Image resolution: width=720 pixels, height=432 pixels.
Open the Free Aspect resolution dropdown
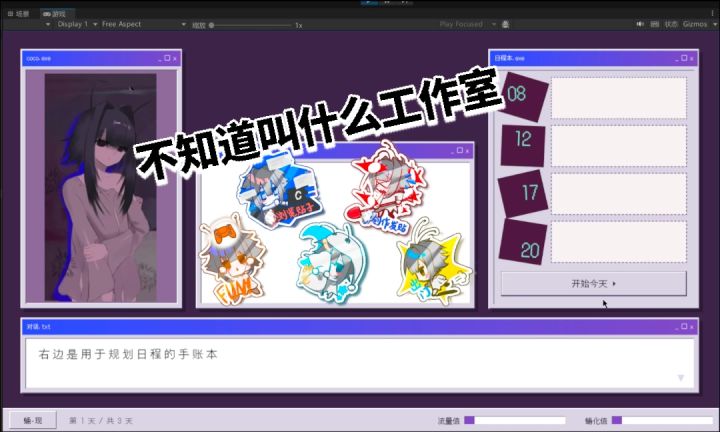pyautogui.click(x=144, y=24)
